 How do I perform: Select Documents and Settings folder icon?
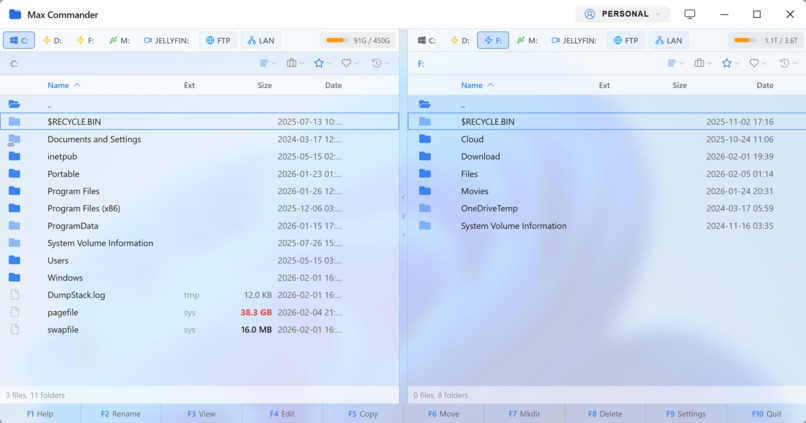coord(14,139)
